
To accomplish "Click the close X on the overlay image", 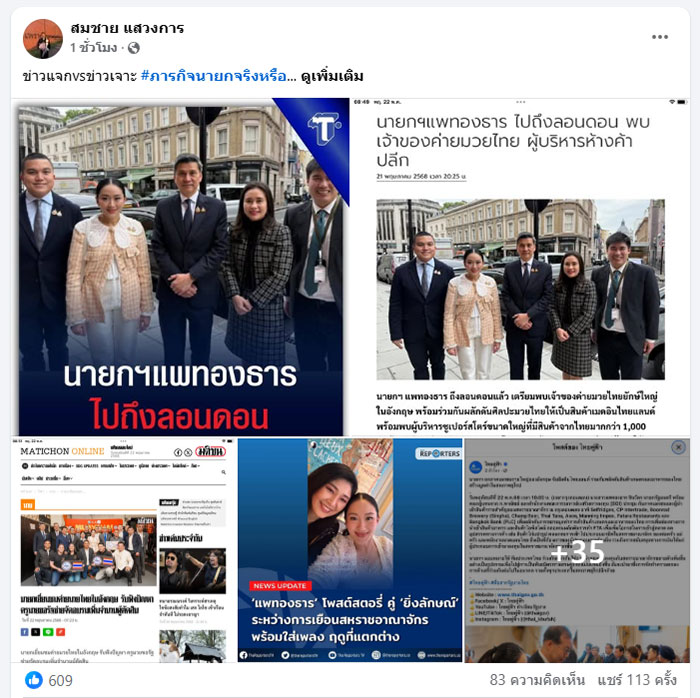I will tap(678, 447).
